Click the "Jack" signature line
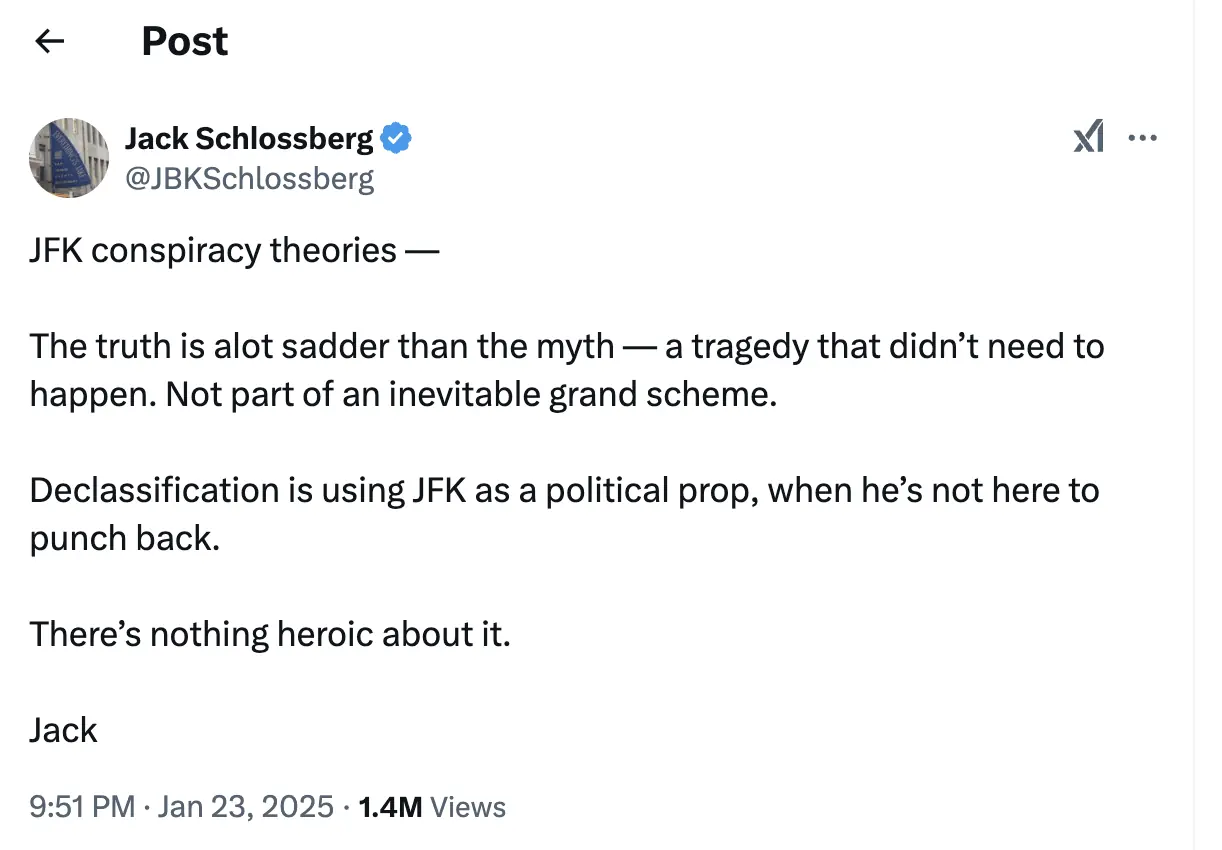Image resolution: width=1222 pixels, height=850 pixels. (64, 730)
